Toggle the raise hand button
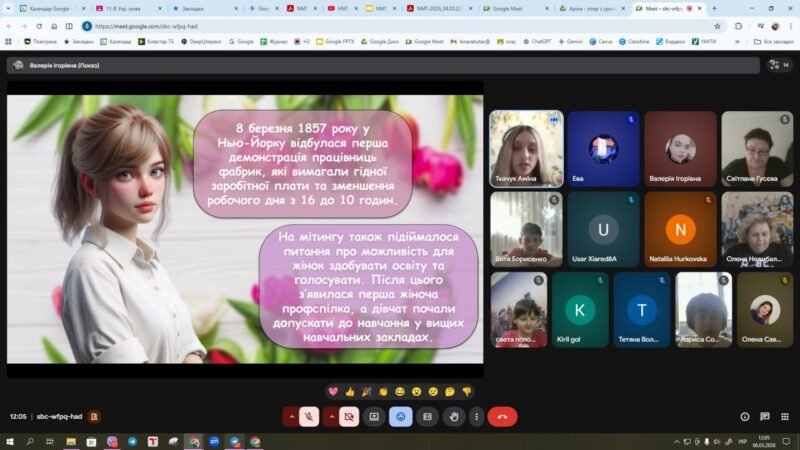800x450 pixels. point(453,416)
